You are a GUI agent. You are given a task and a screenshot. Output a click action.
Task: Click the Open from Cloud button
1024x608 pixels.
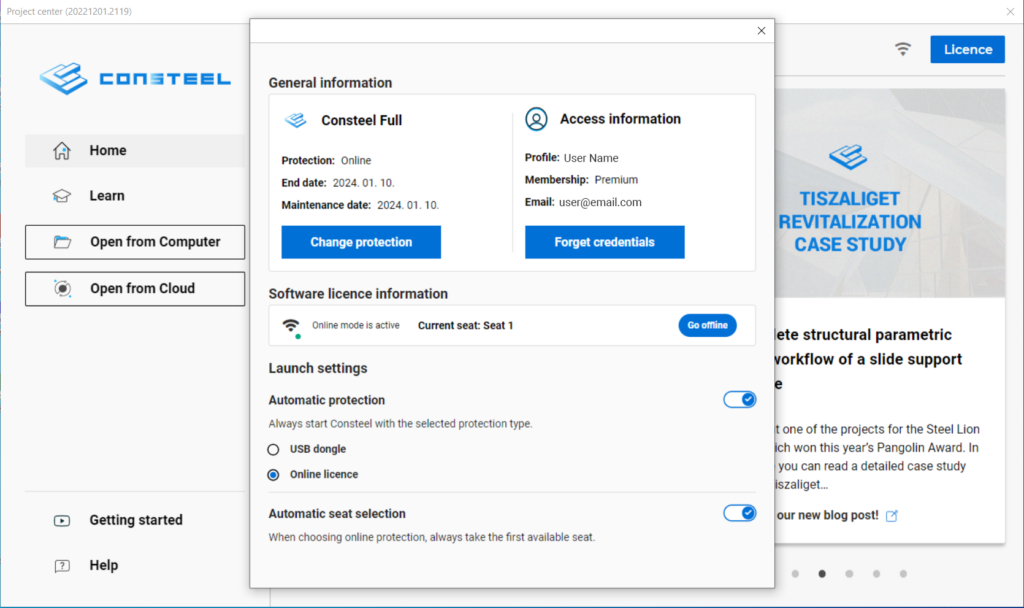pos(135,289)
